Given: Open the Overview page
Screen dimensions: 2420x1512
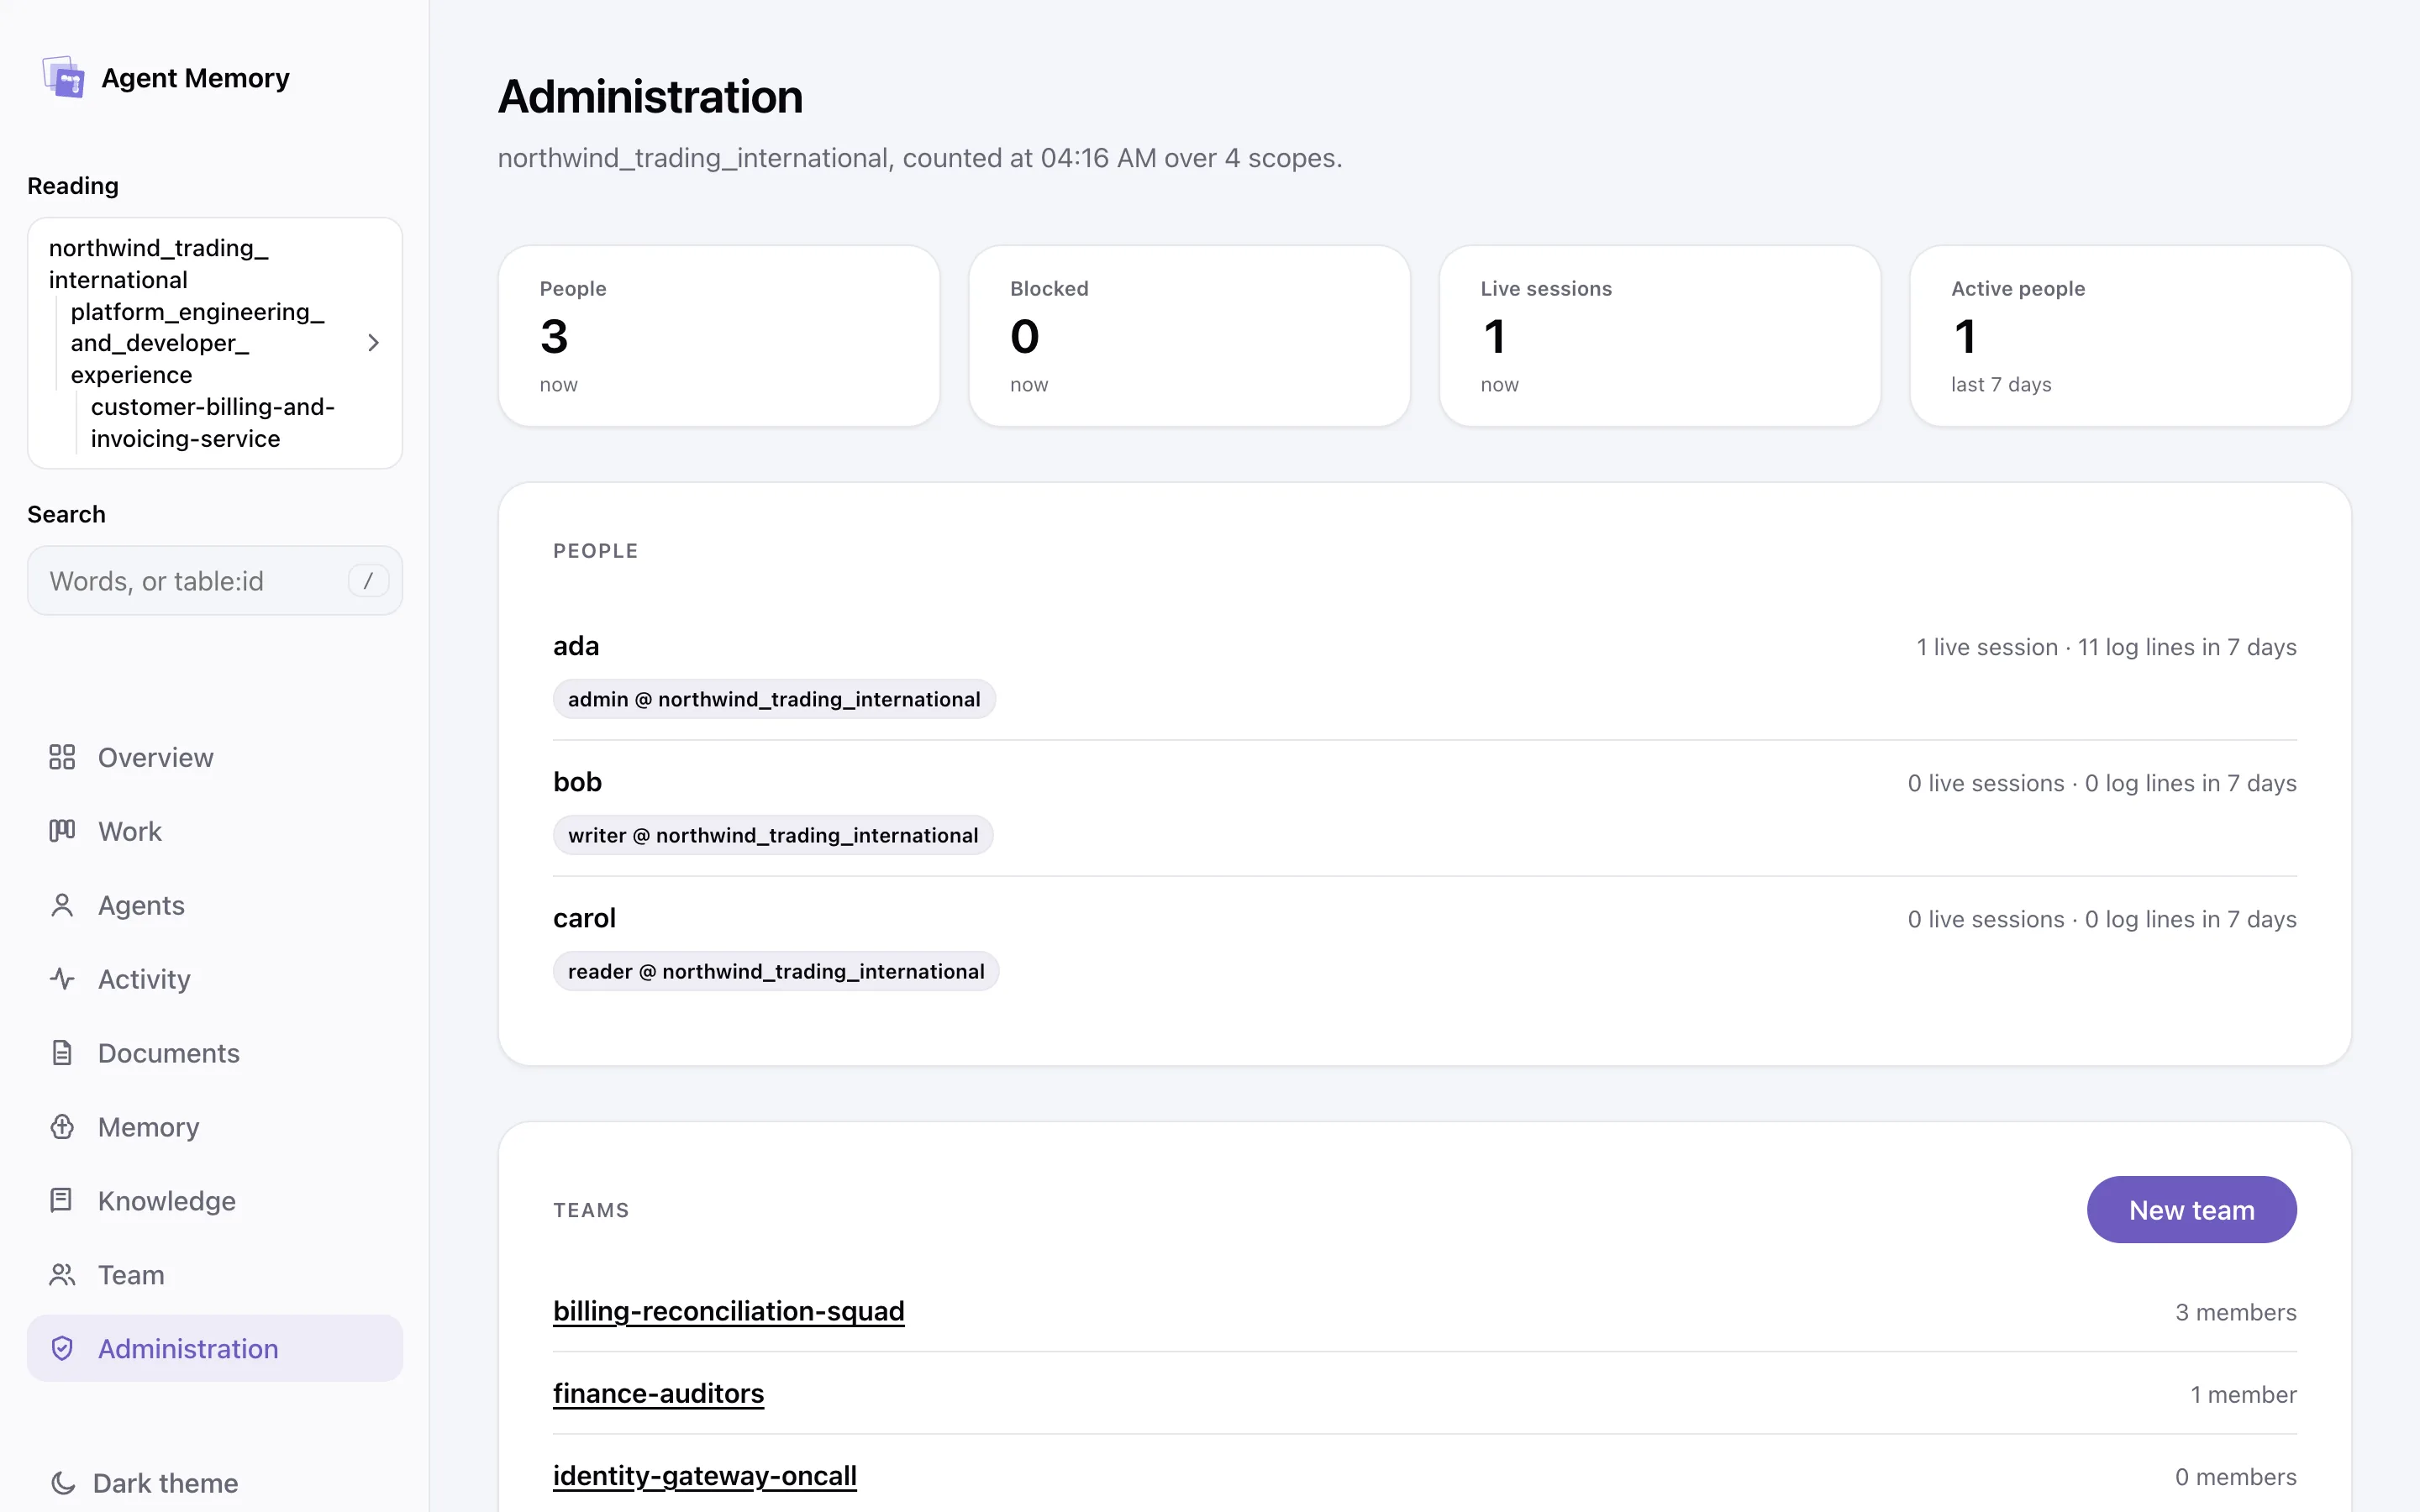Looking at the screenshot, I should (x=215, y=757).
